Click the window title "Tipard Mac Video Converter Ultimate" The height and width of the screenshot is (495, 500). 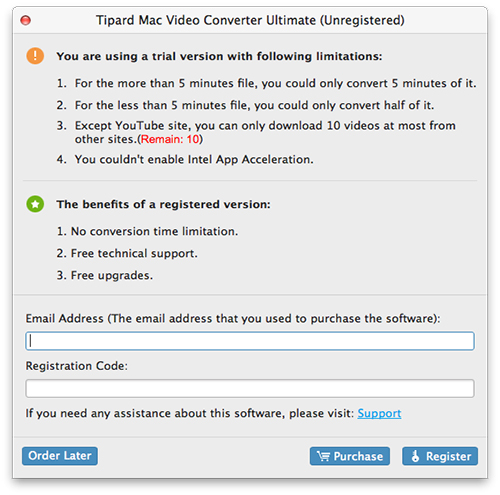206,20
